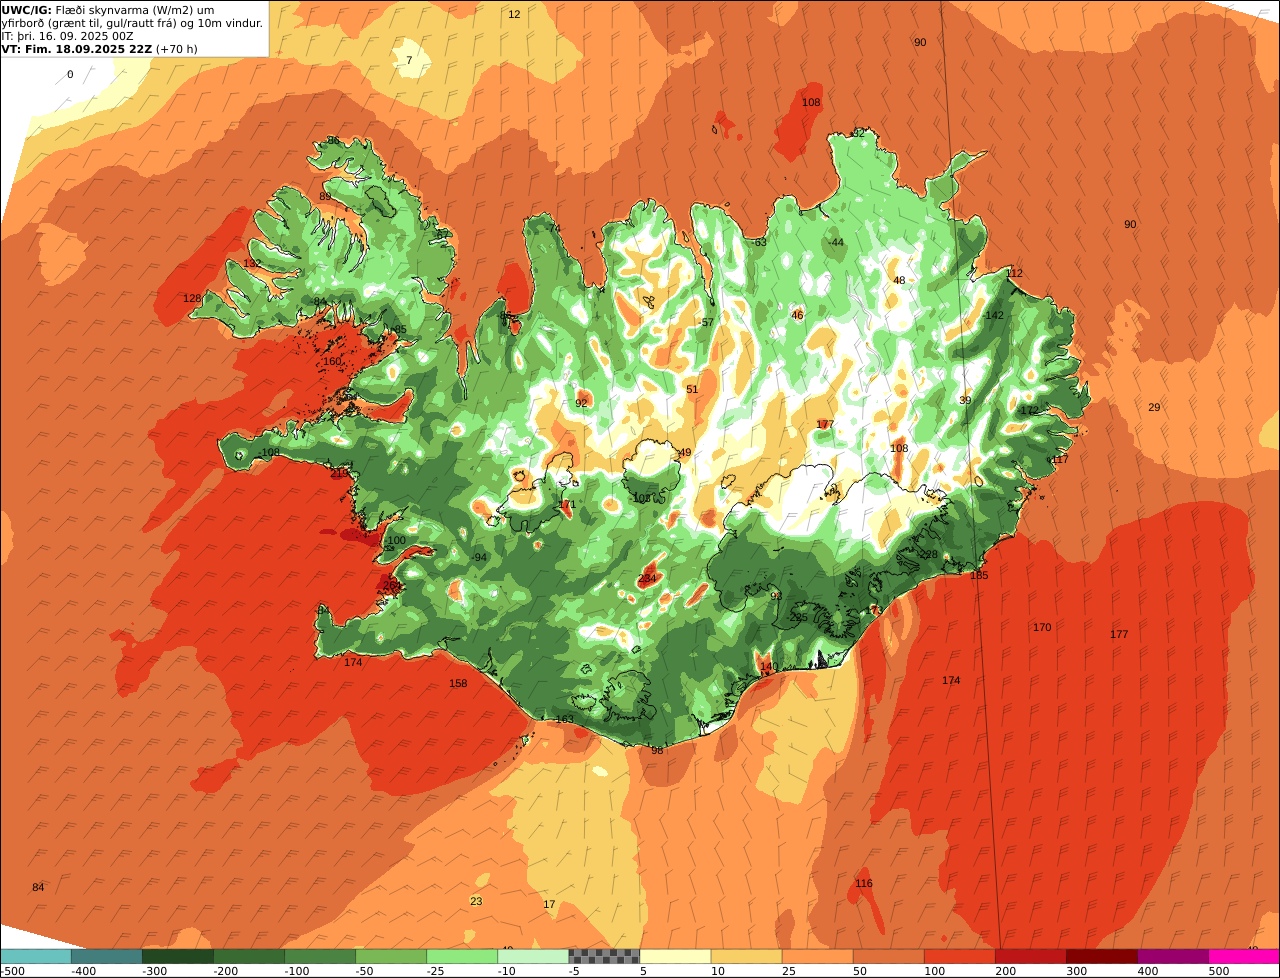The width and height of the screenshot is (1280, 978).
Task: Click the map value '17' at the bottom
Action: point(549,905)
